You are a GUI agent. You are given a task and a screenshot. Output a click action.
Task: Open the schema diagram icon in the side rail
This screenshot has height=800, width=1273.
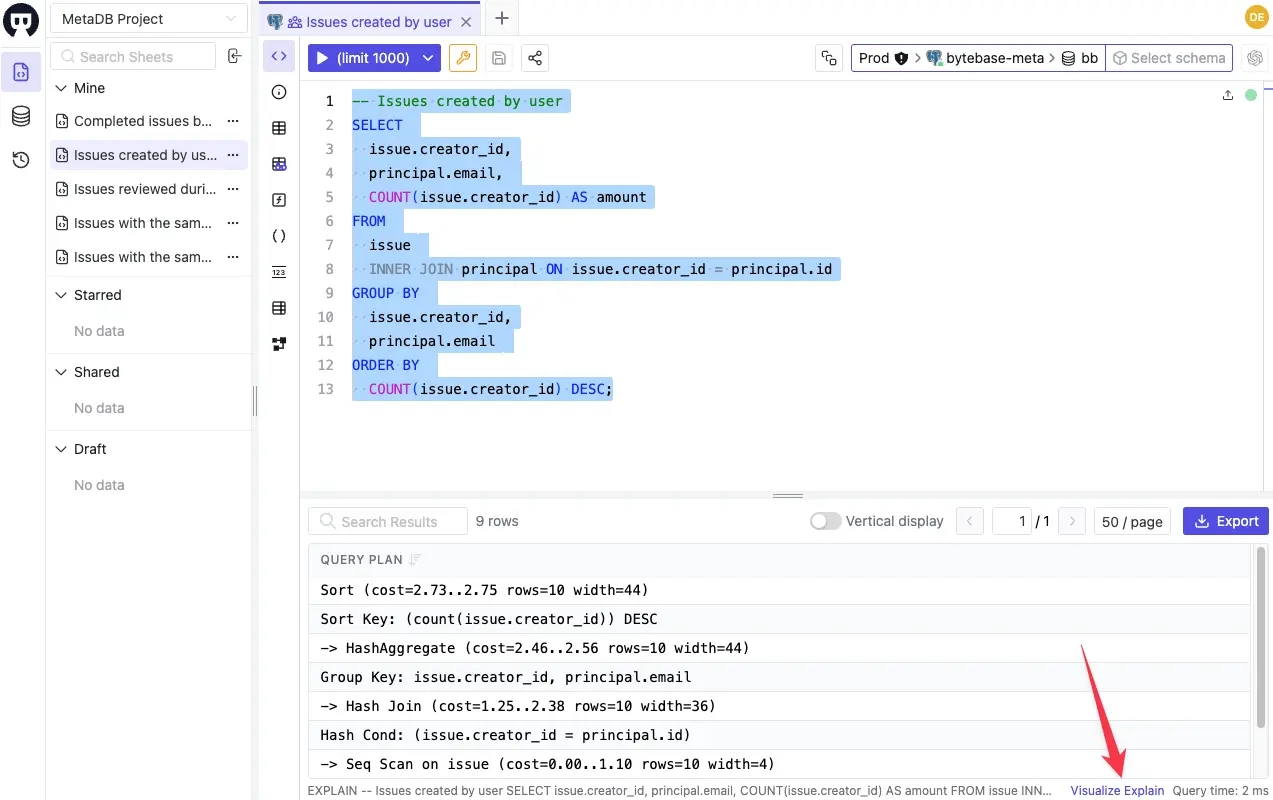coord(279,344)
